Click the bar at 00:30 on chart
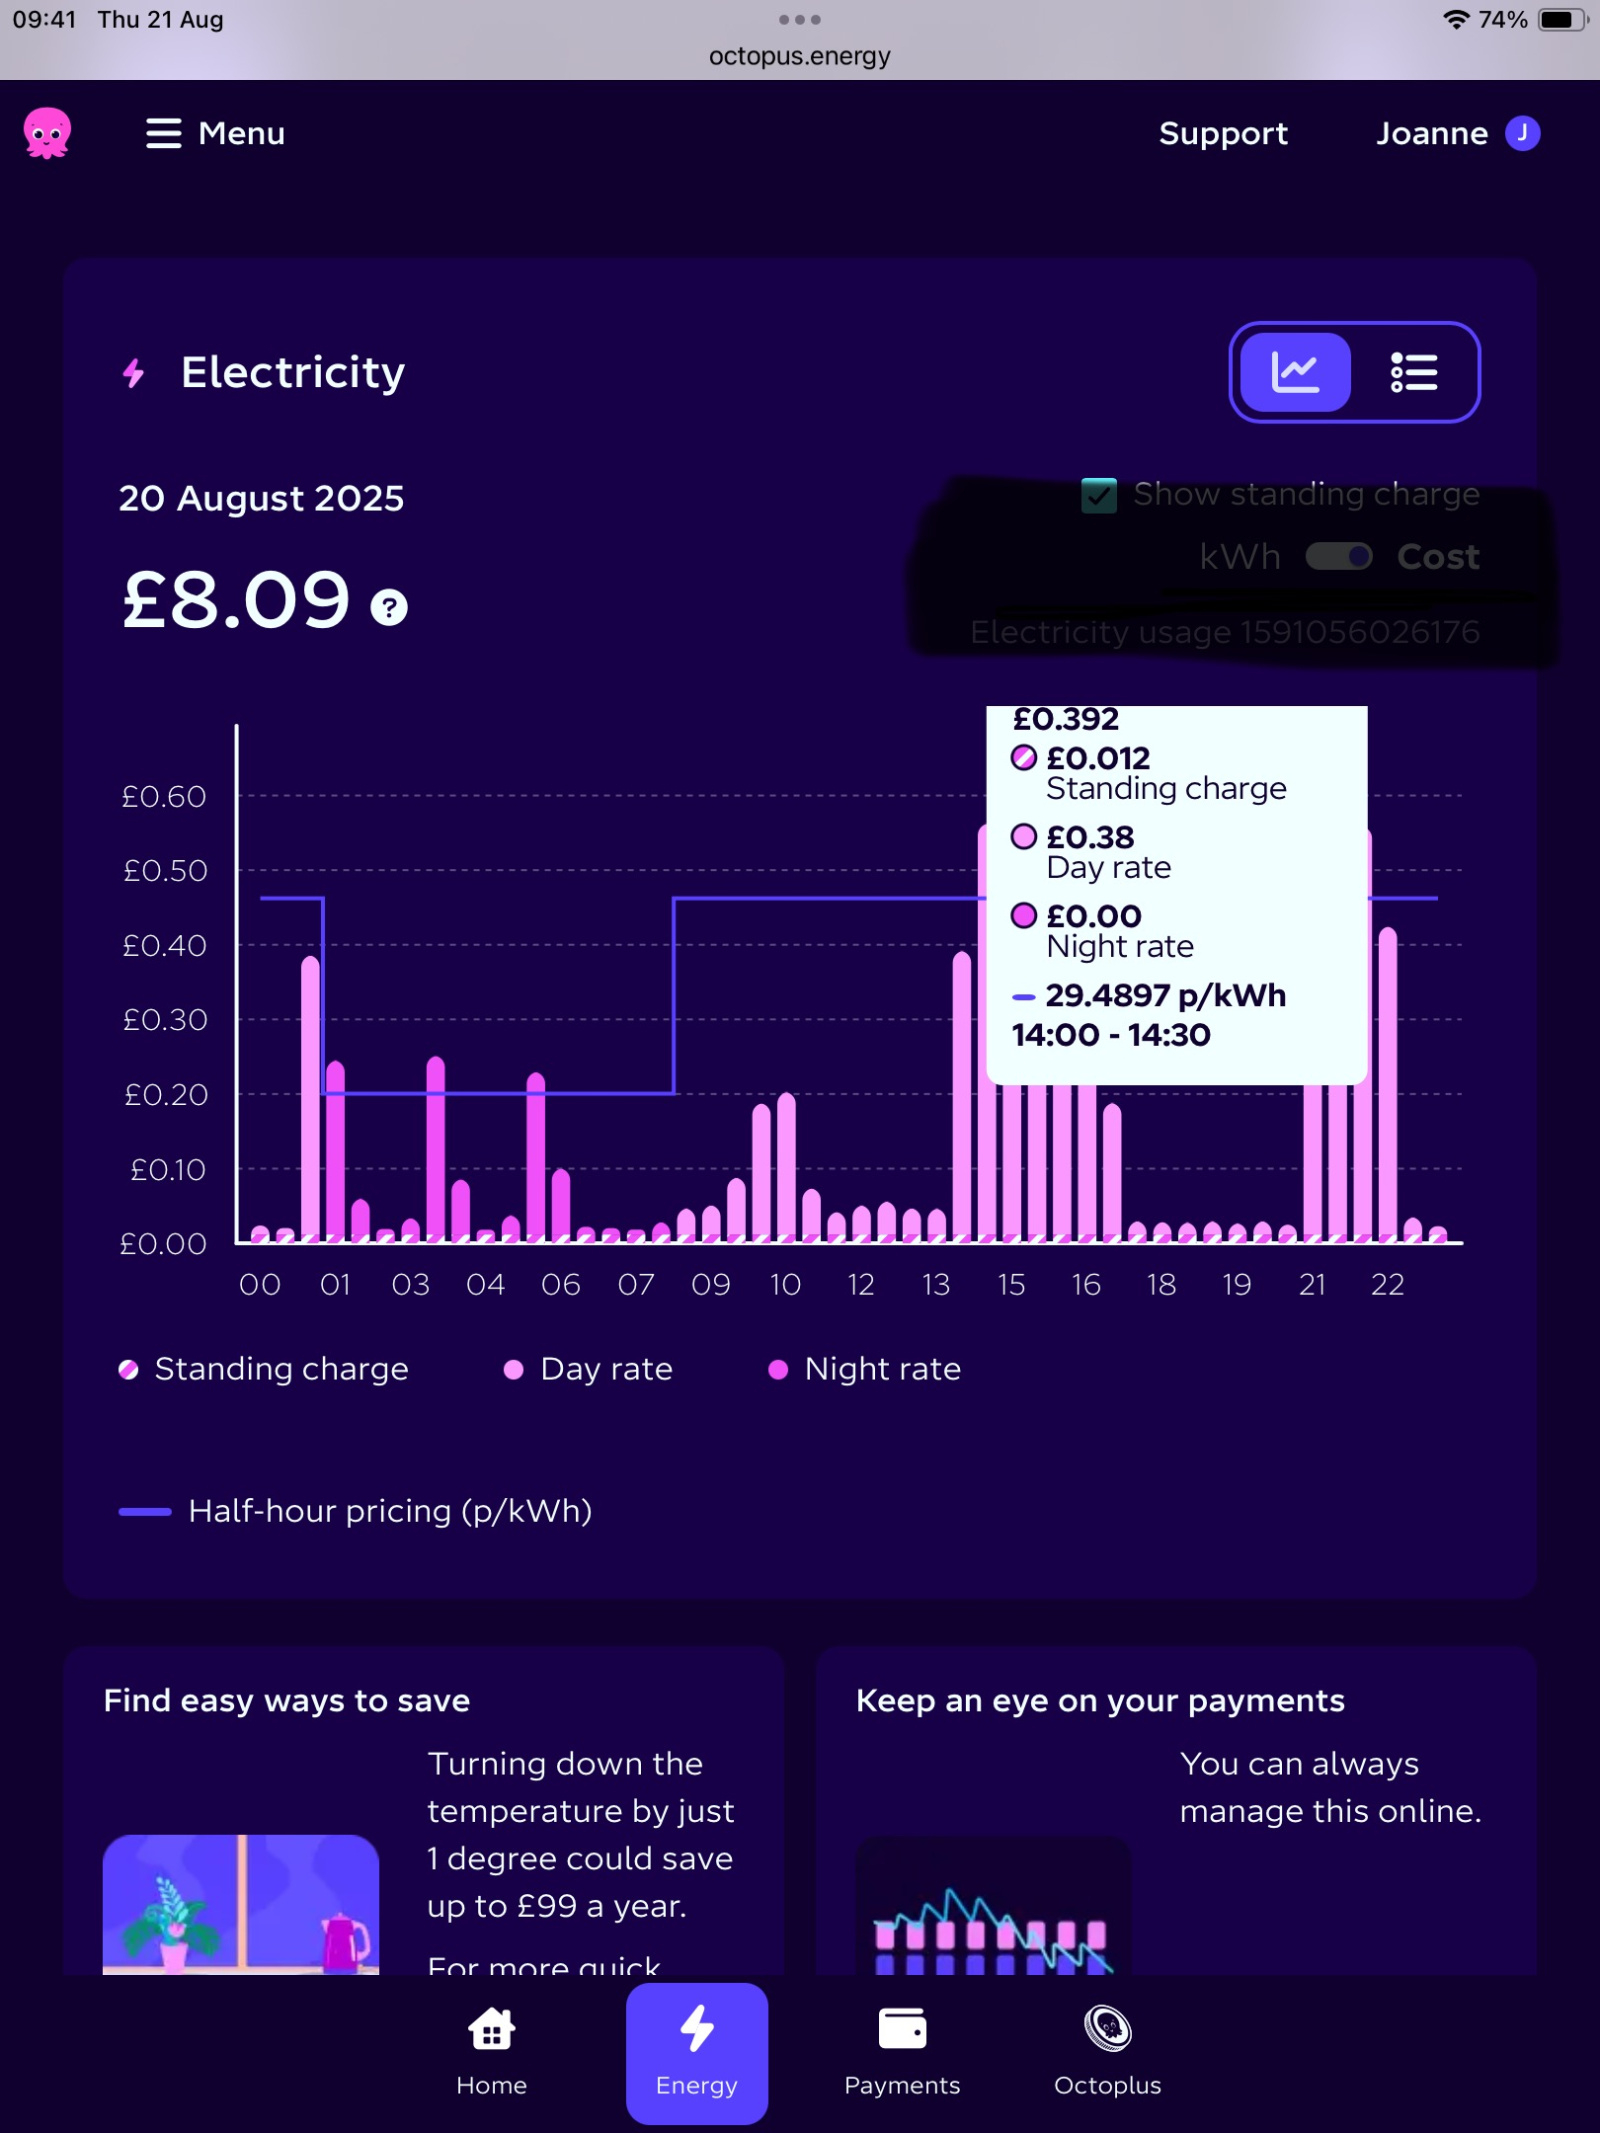1600x2133 pixels. click(286, 1234)
